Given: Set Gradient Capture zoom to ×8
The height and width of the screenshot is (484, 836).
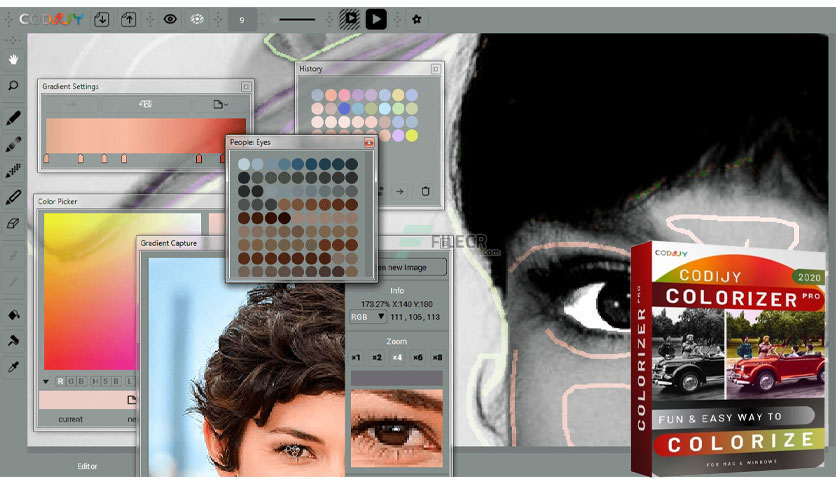Looking at the screenshot, I should click(438, 358).
